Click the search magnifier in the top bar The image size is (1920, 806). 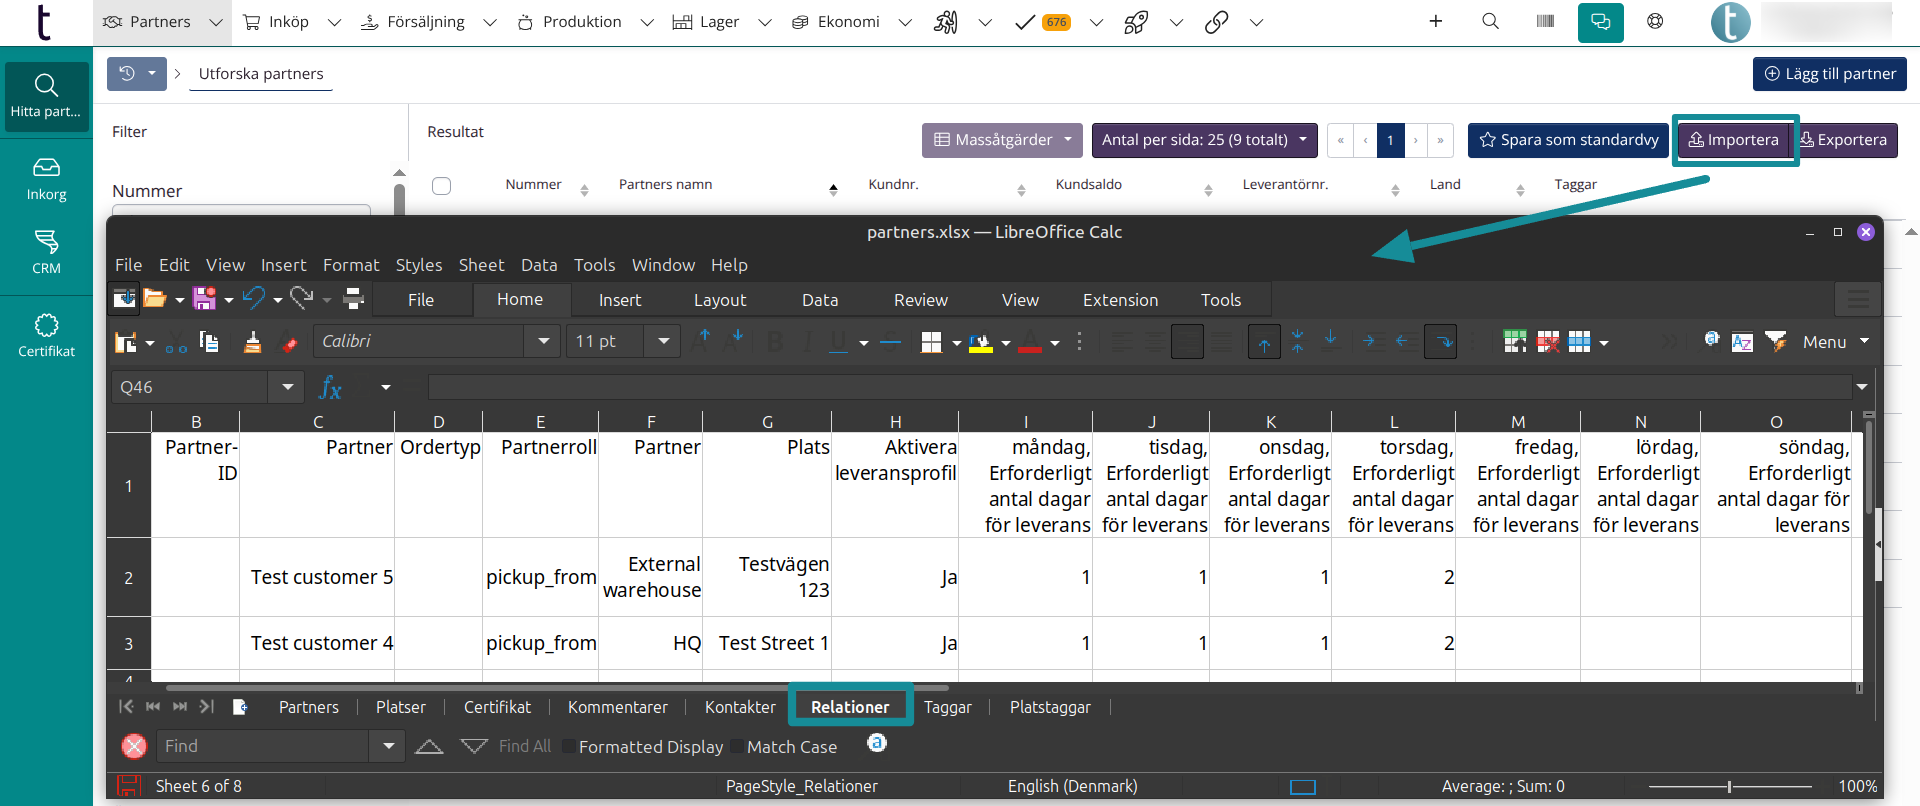pos(1490,21)
